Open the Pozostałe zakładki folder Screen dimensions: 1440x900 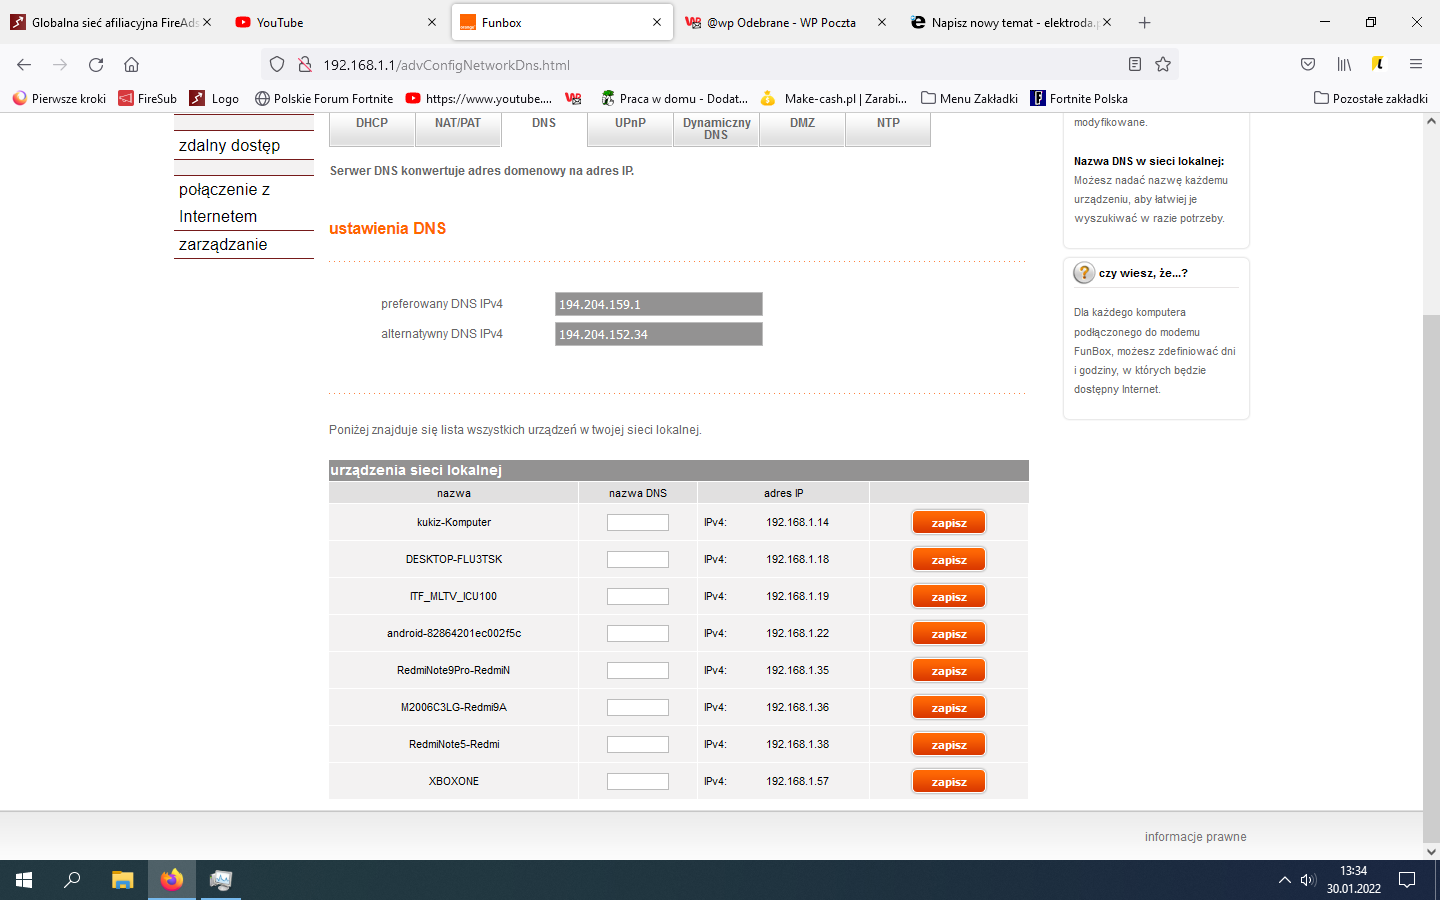[1370, 98]
